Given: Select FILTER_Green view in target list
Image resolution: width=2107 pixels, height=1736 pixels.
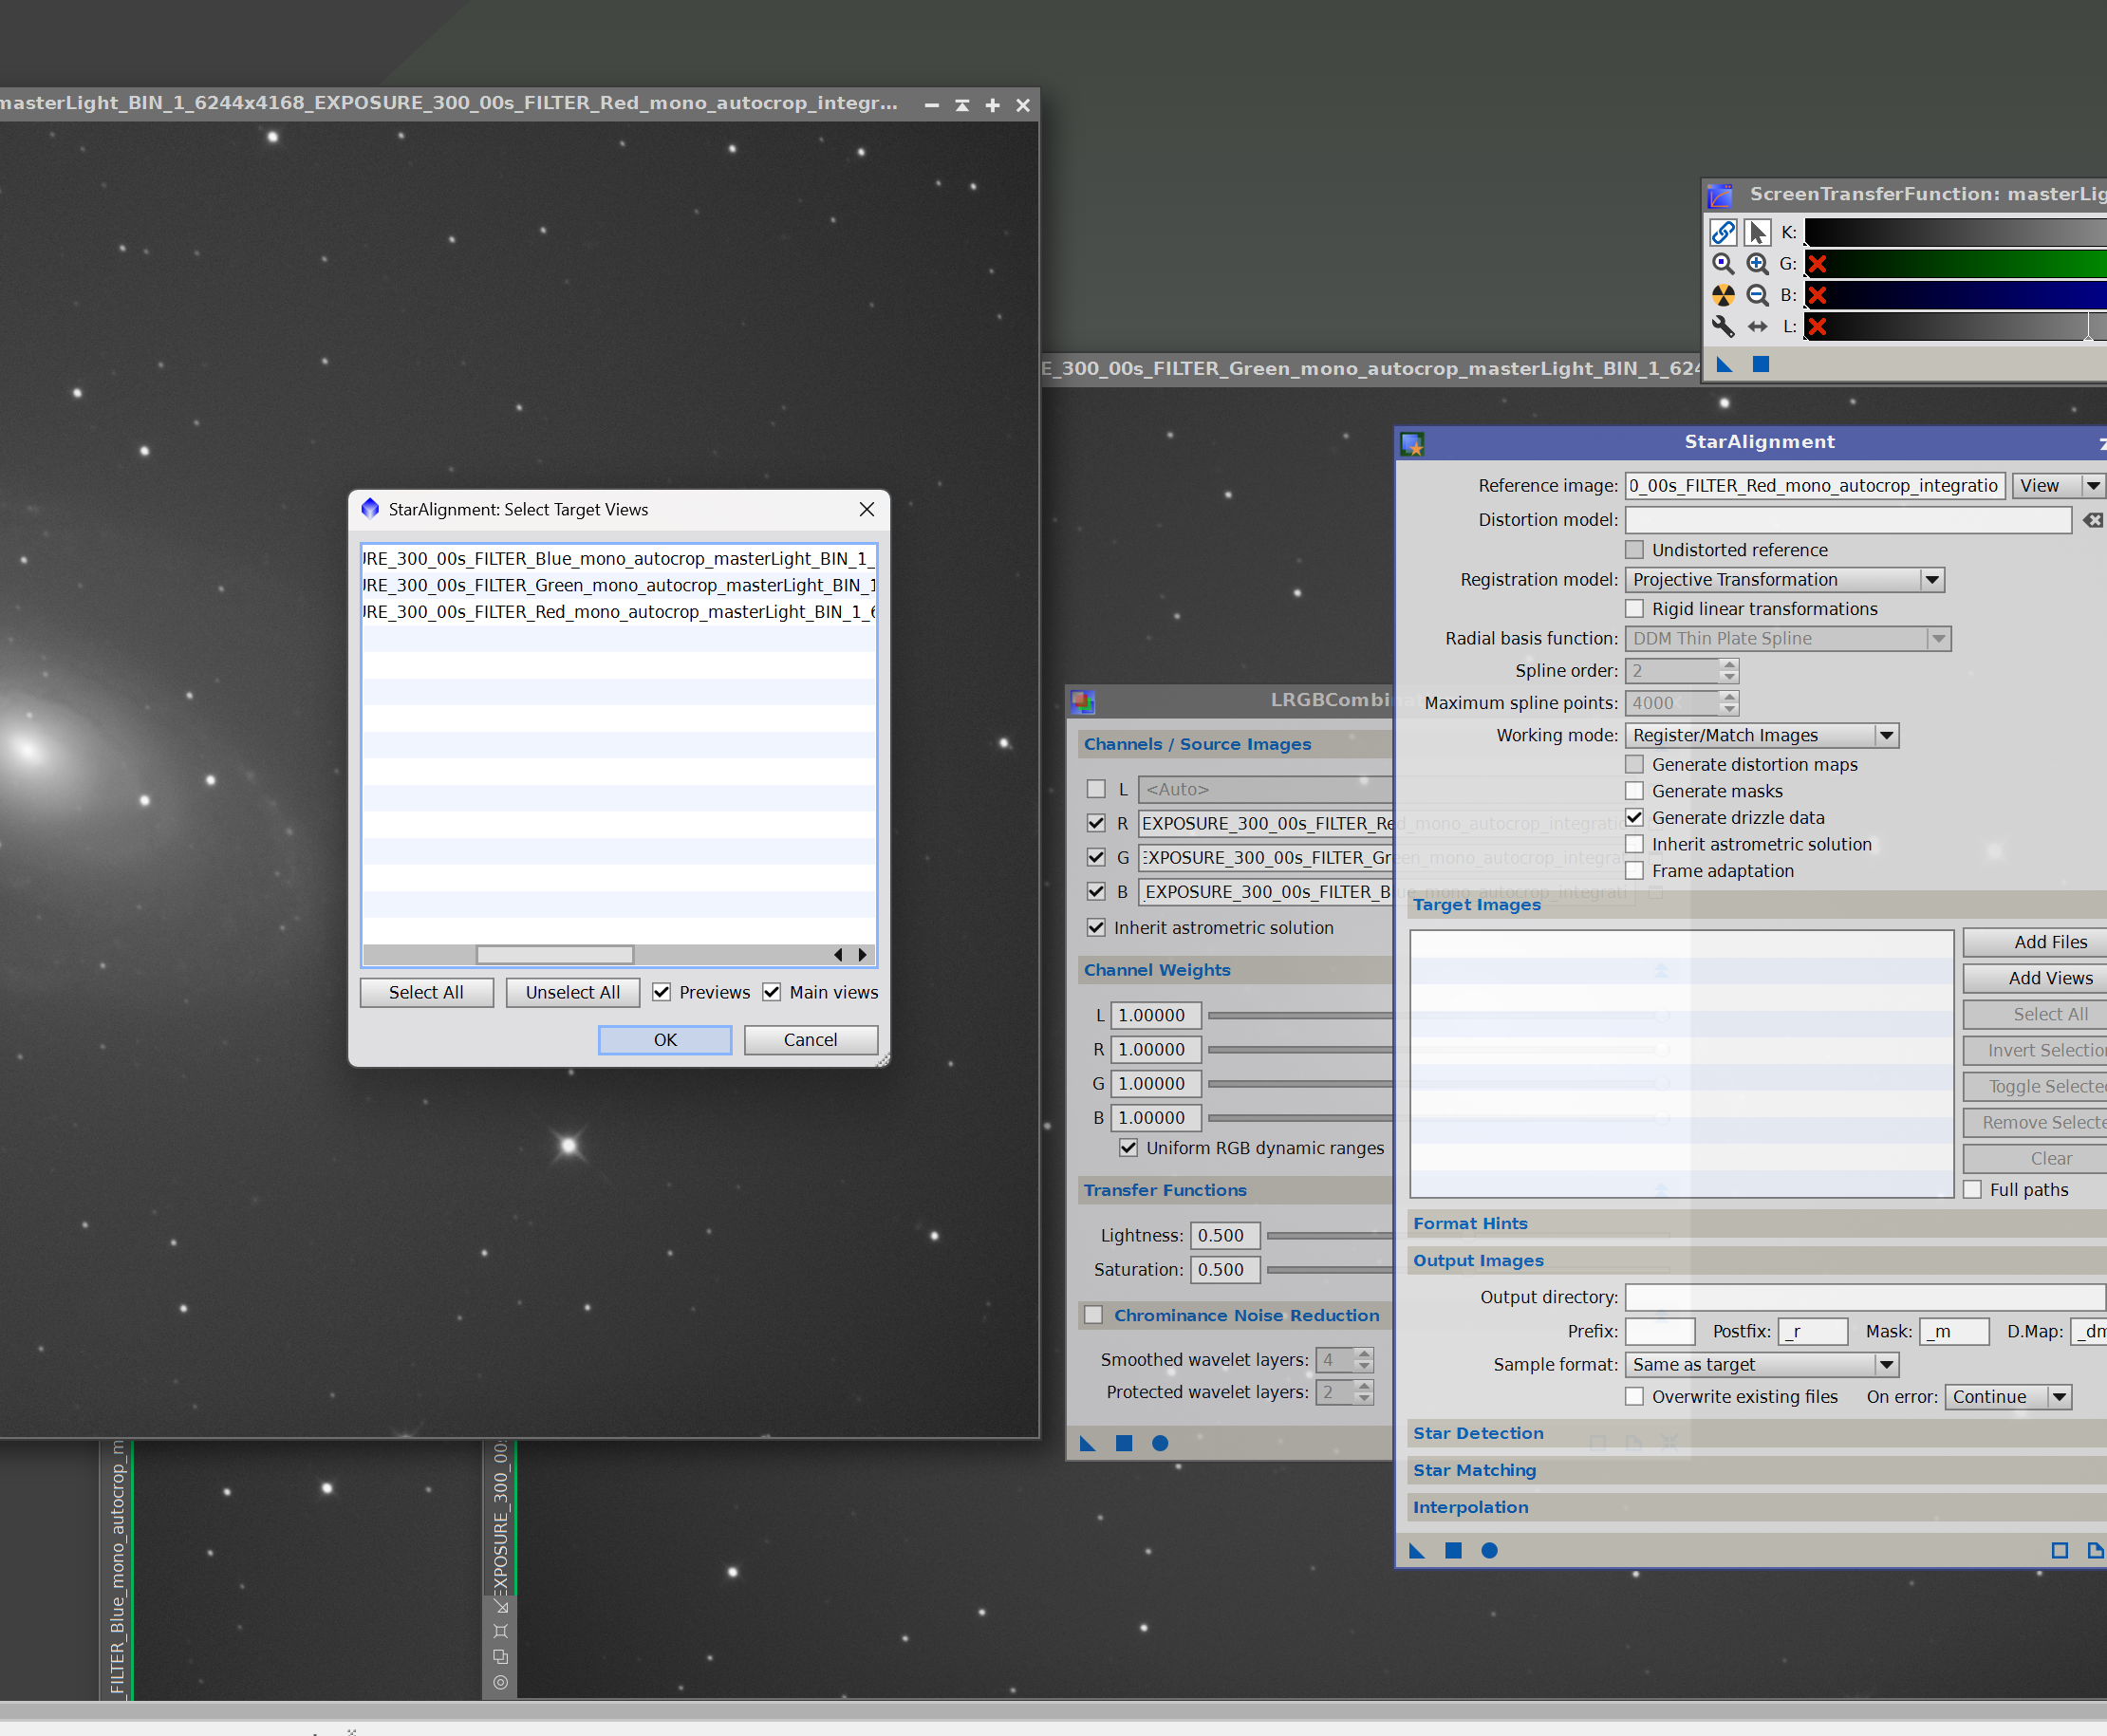Looking at the screenshot, I should [x=618, y=585].
